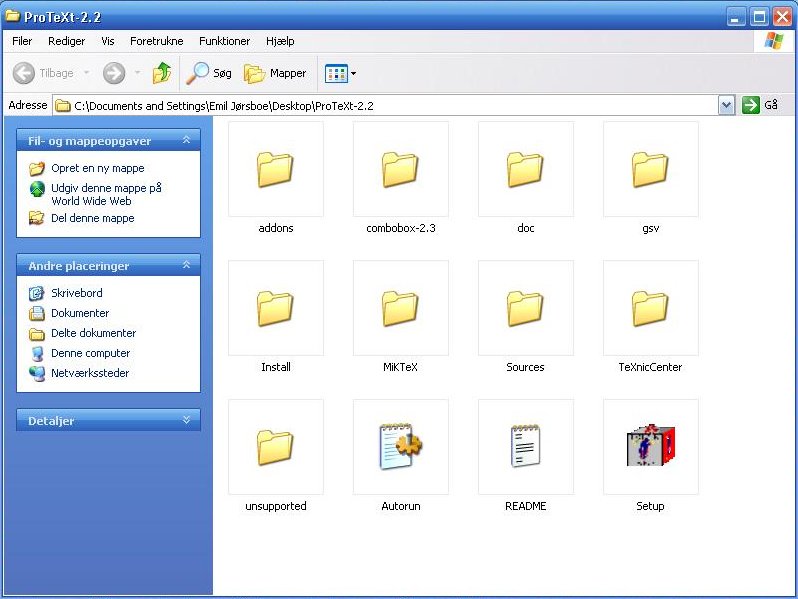Go up one folder level
Viewport: 798px width, 599px height.
(x=162, y=73)
